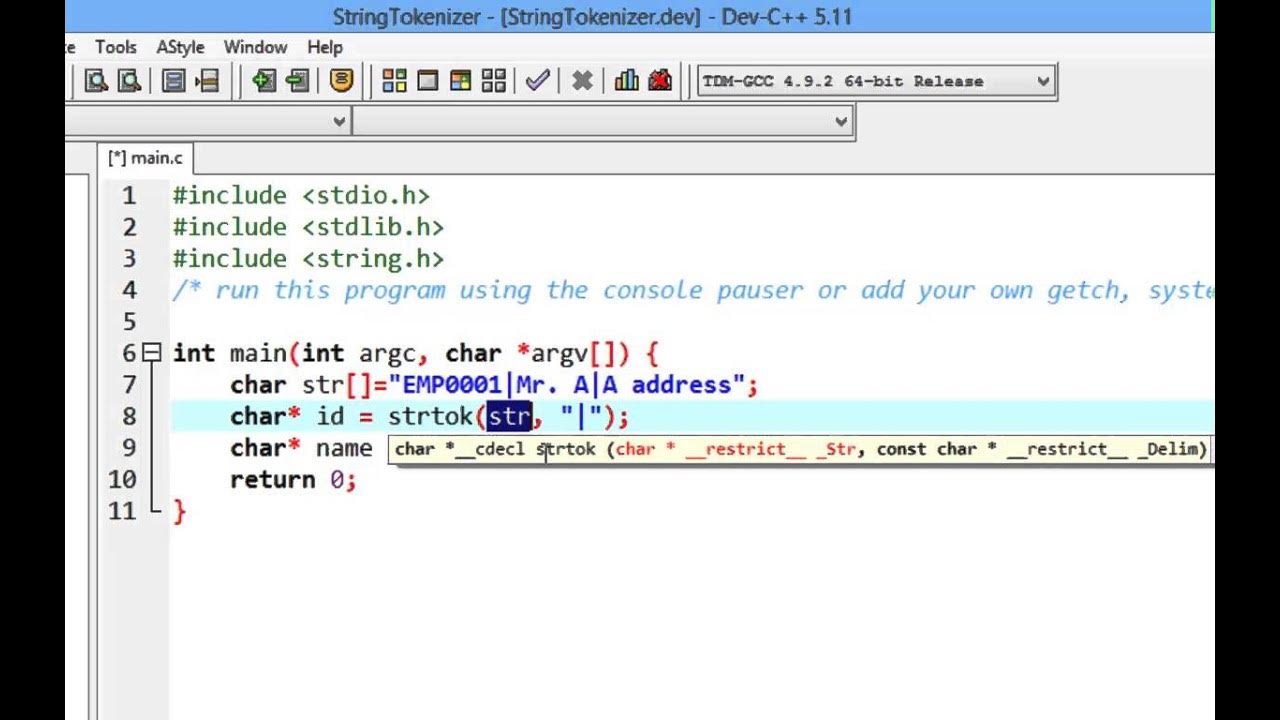Click the Stop Execution X icon

(x=582, y=81)
